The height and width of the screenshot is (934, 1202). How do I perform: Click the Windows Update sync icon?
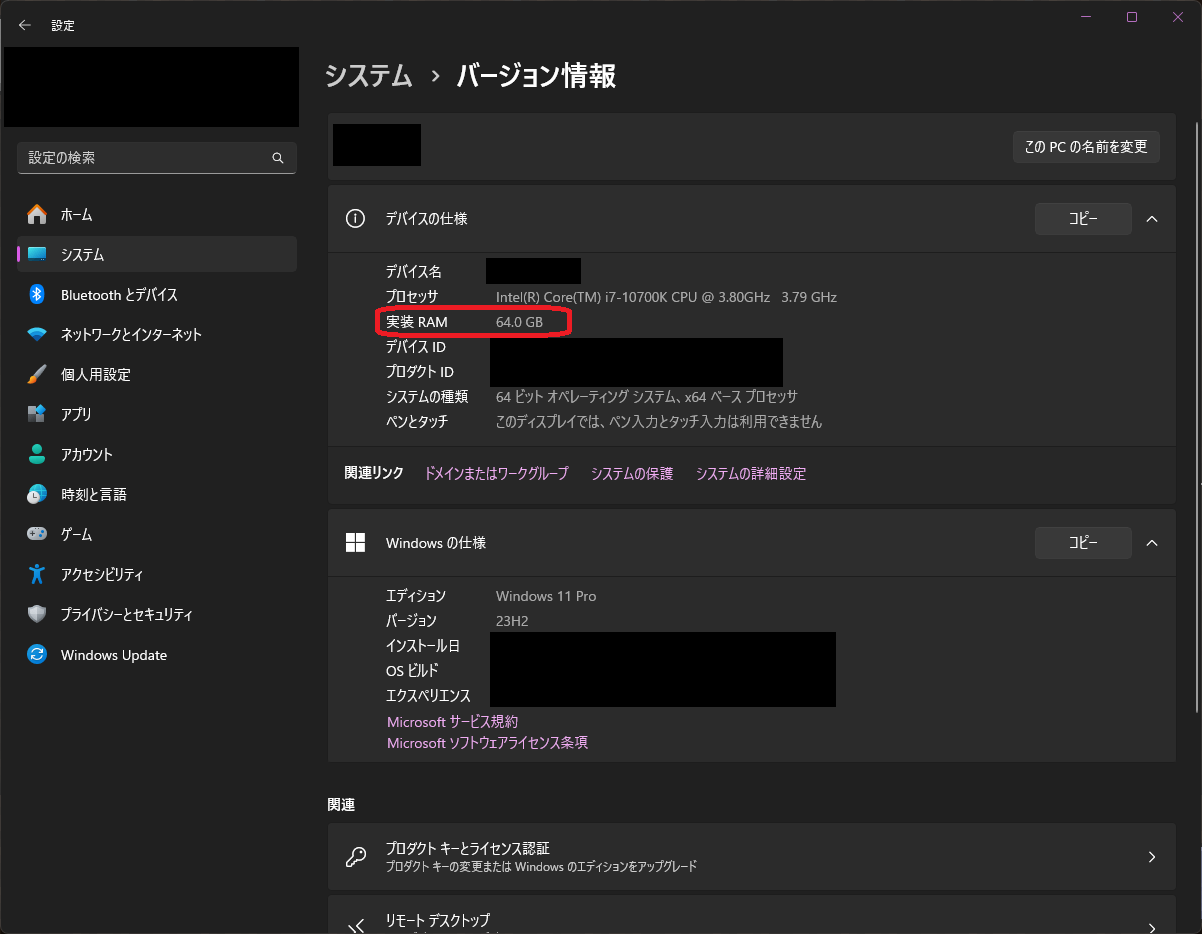tap(37, 655)
